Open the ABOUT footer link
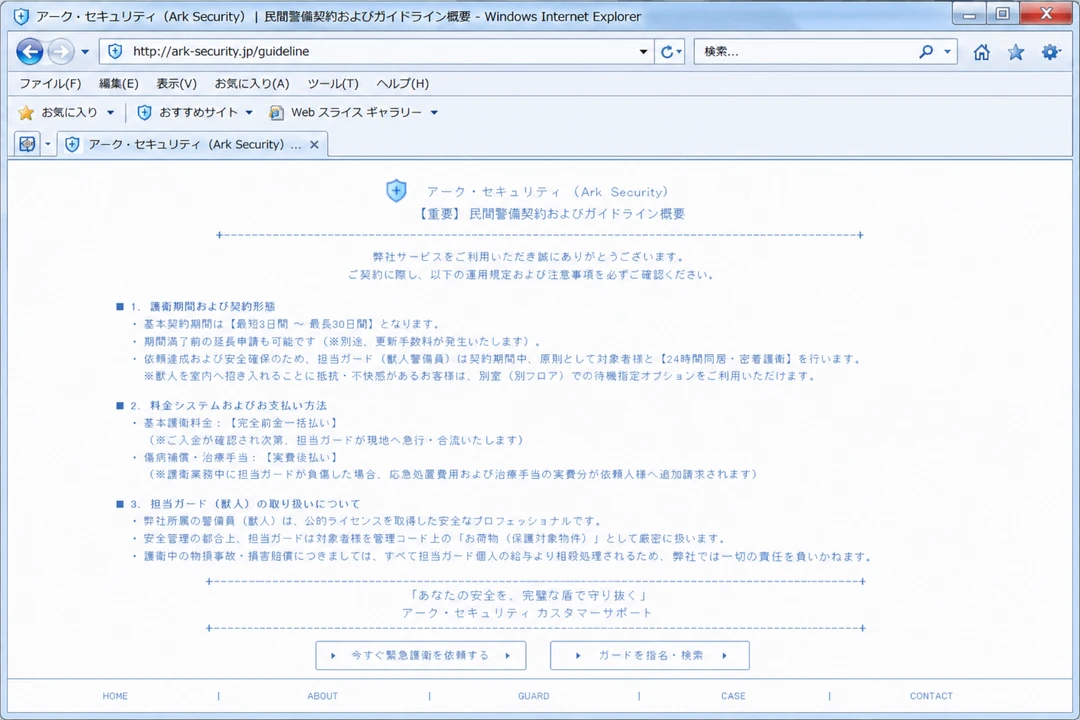The width and height of the screenshot is (1080, 720). click(x=322, y=696)
